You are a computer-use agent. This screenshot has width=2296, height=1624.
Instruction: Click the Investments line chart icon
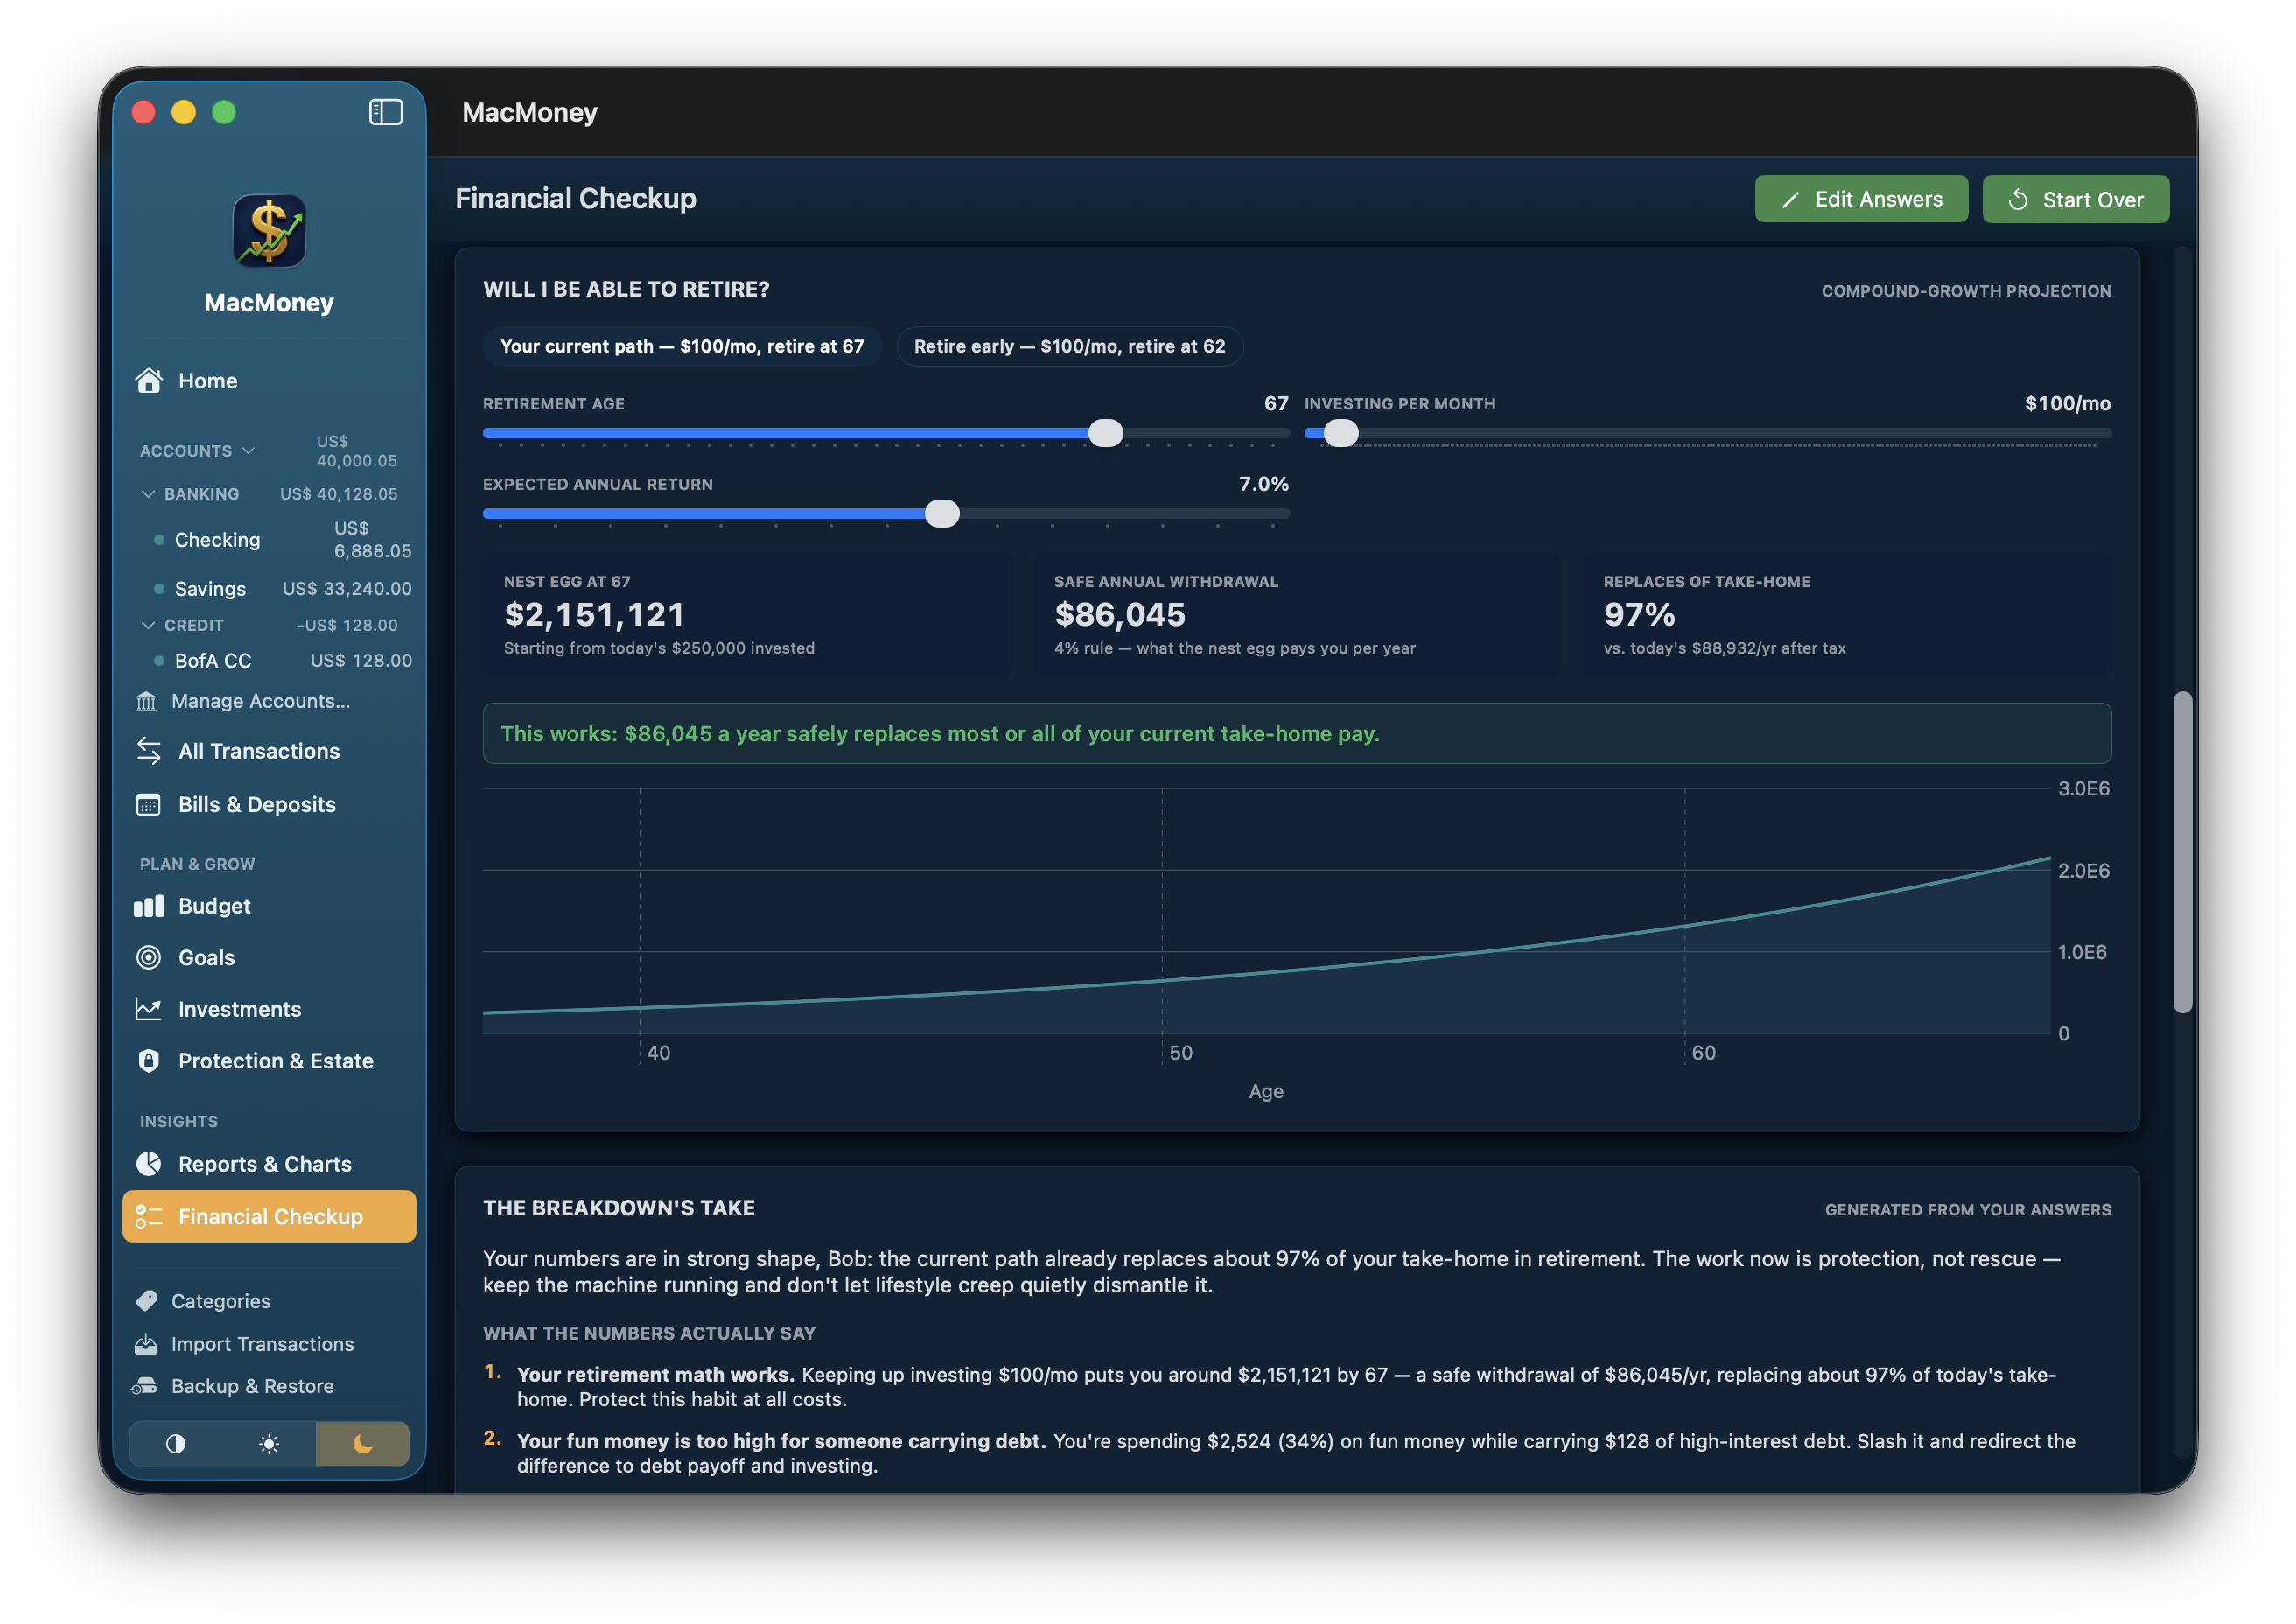149,1010
